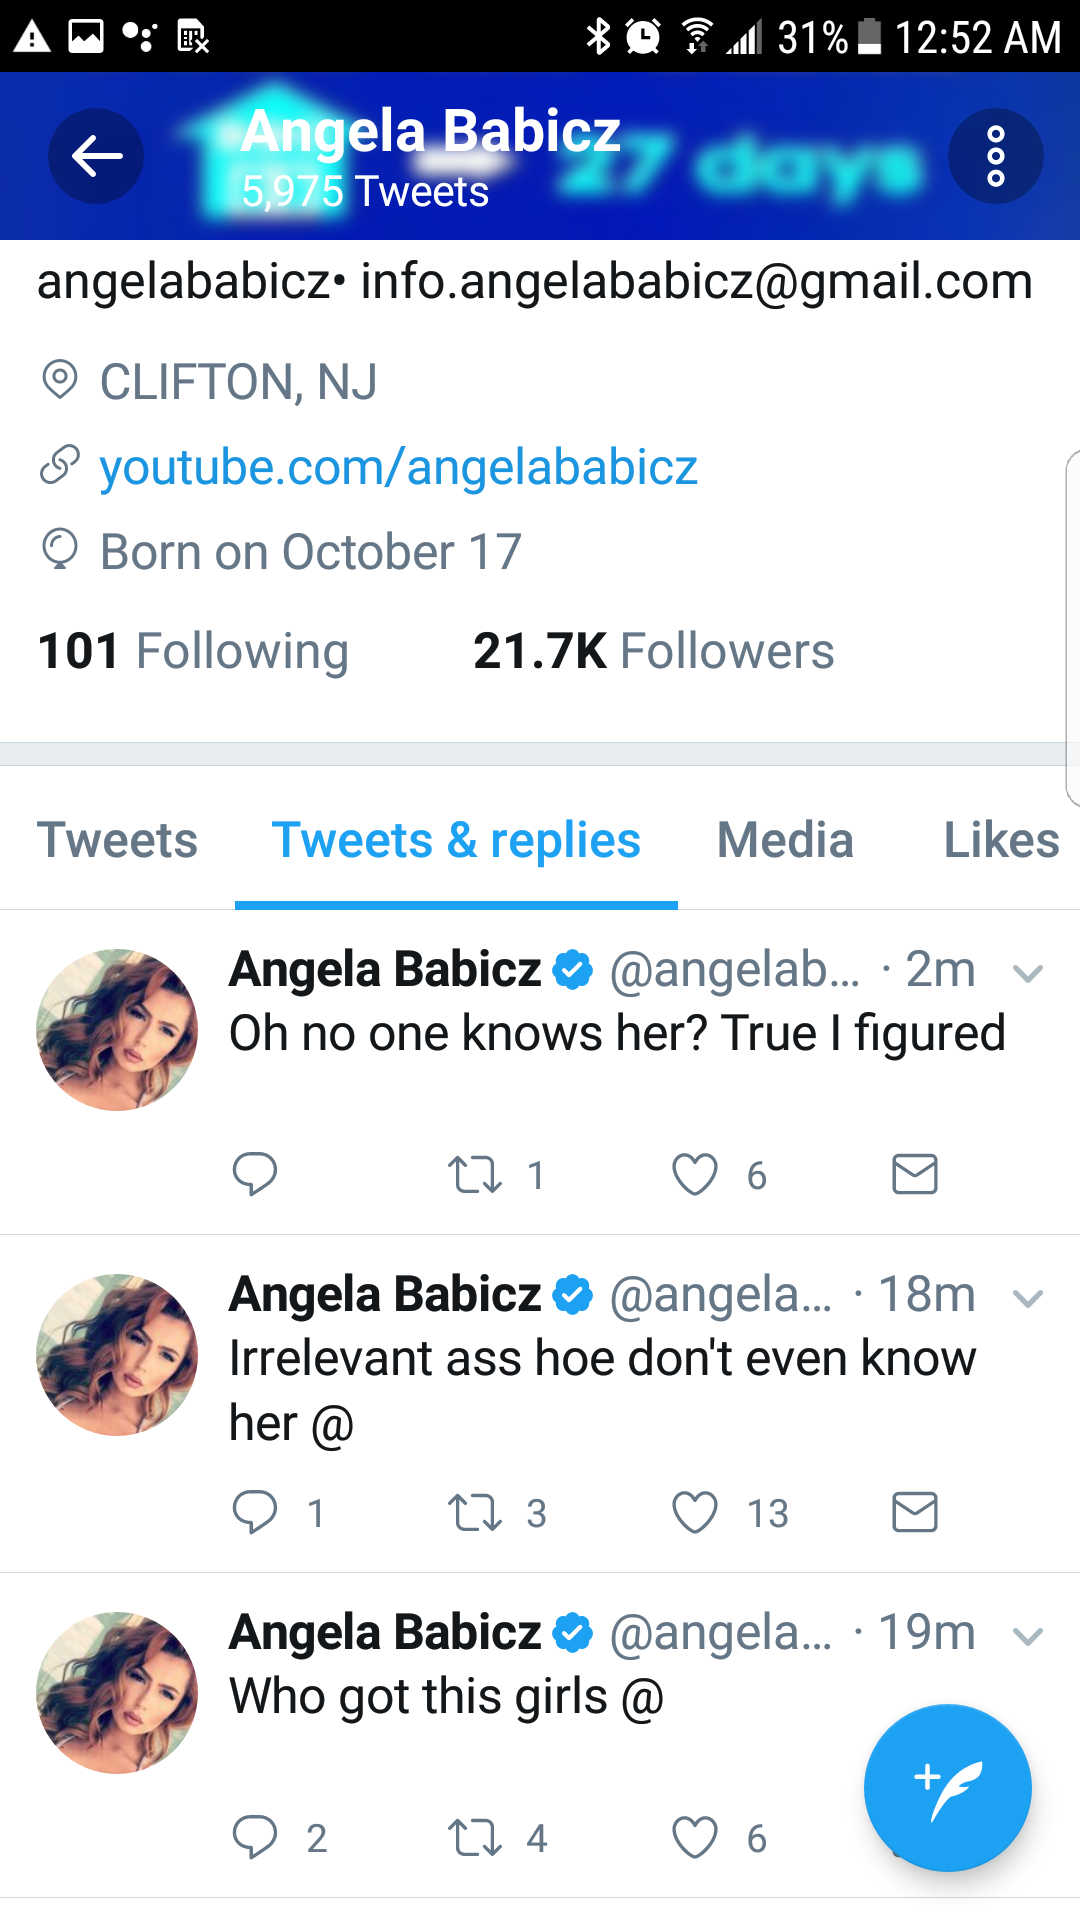The image size is (1080, 1920).
Task: Tap the back arrow button
Action: click(x=96, y=156)
